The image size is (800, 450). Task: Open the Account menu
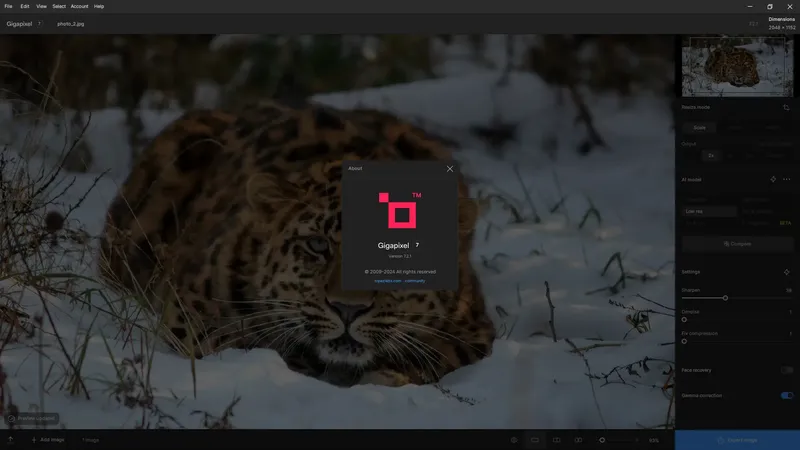coord(79,6)
